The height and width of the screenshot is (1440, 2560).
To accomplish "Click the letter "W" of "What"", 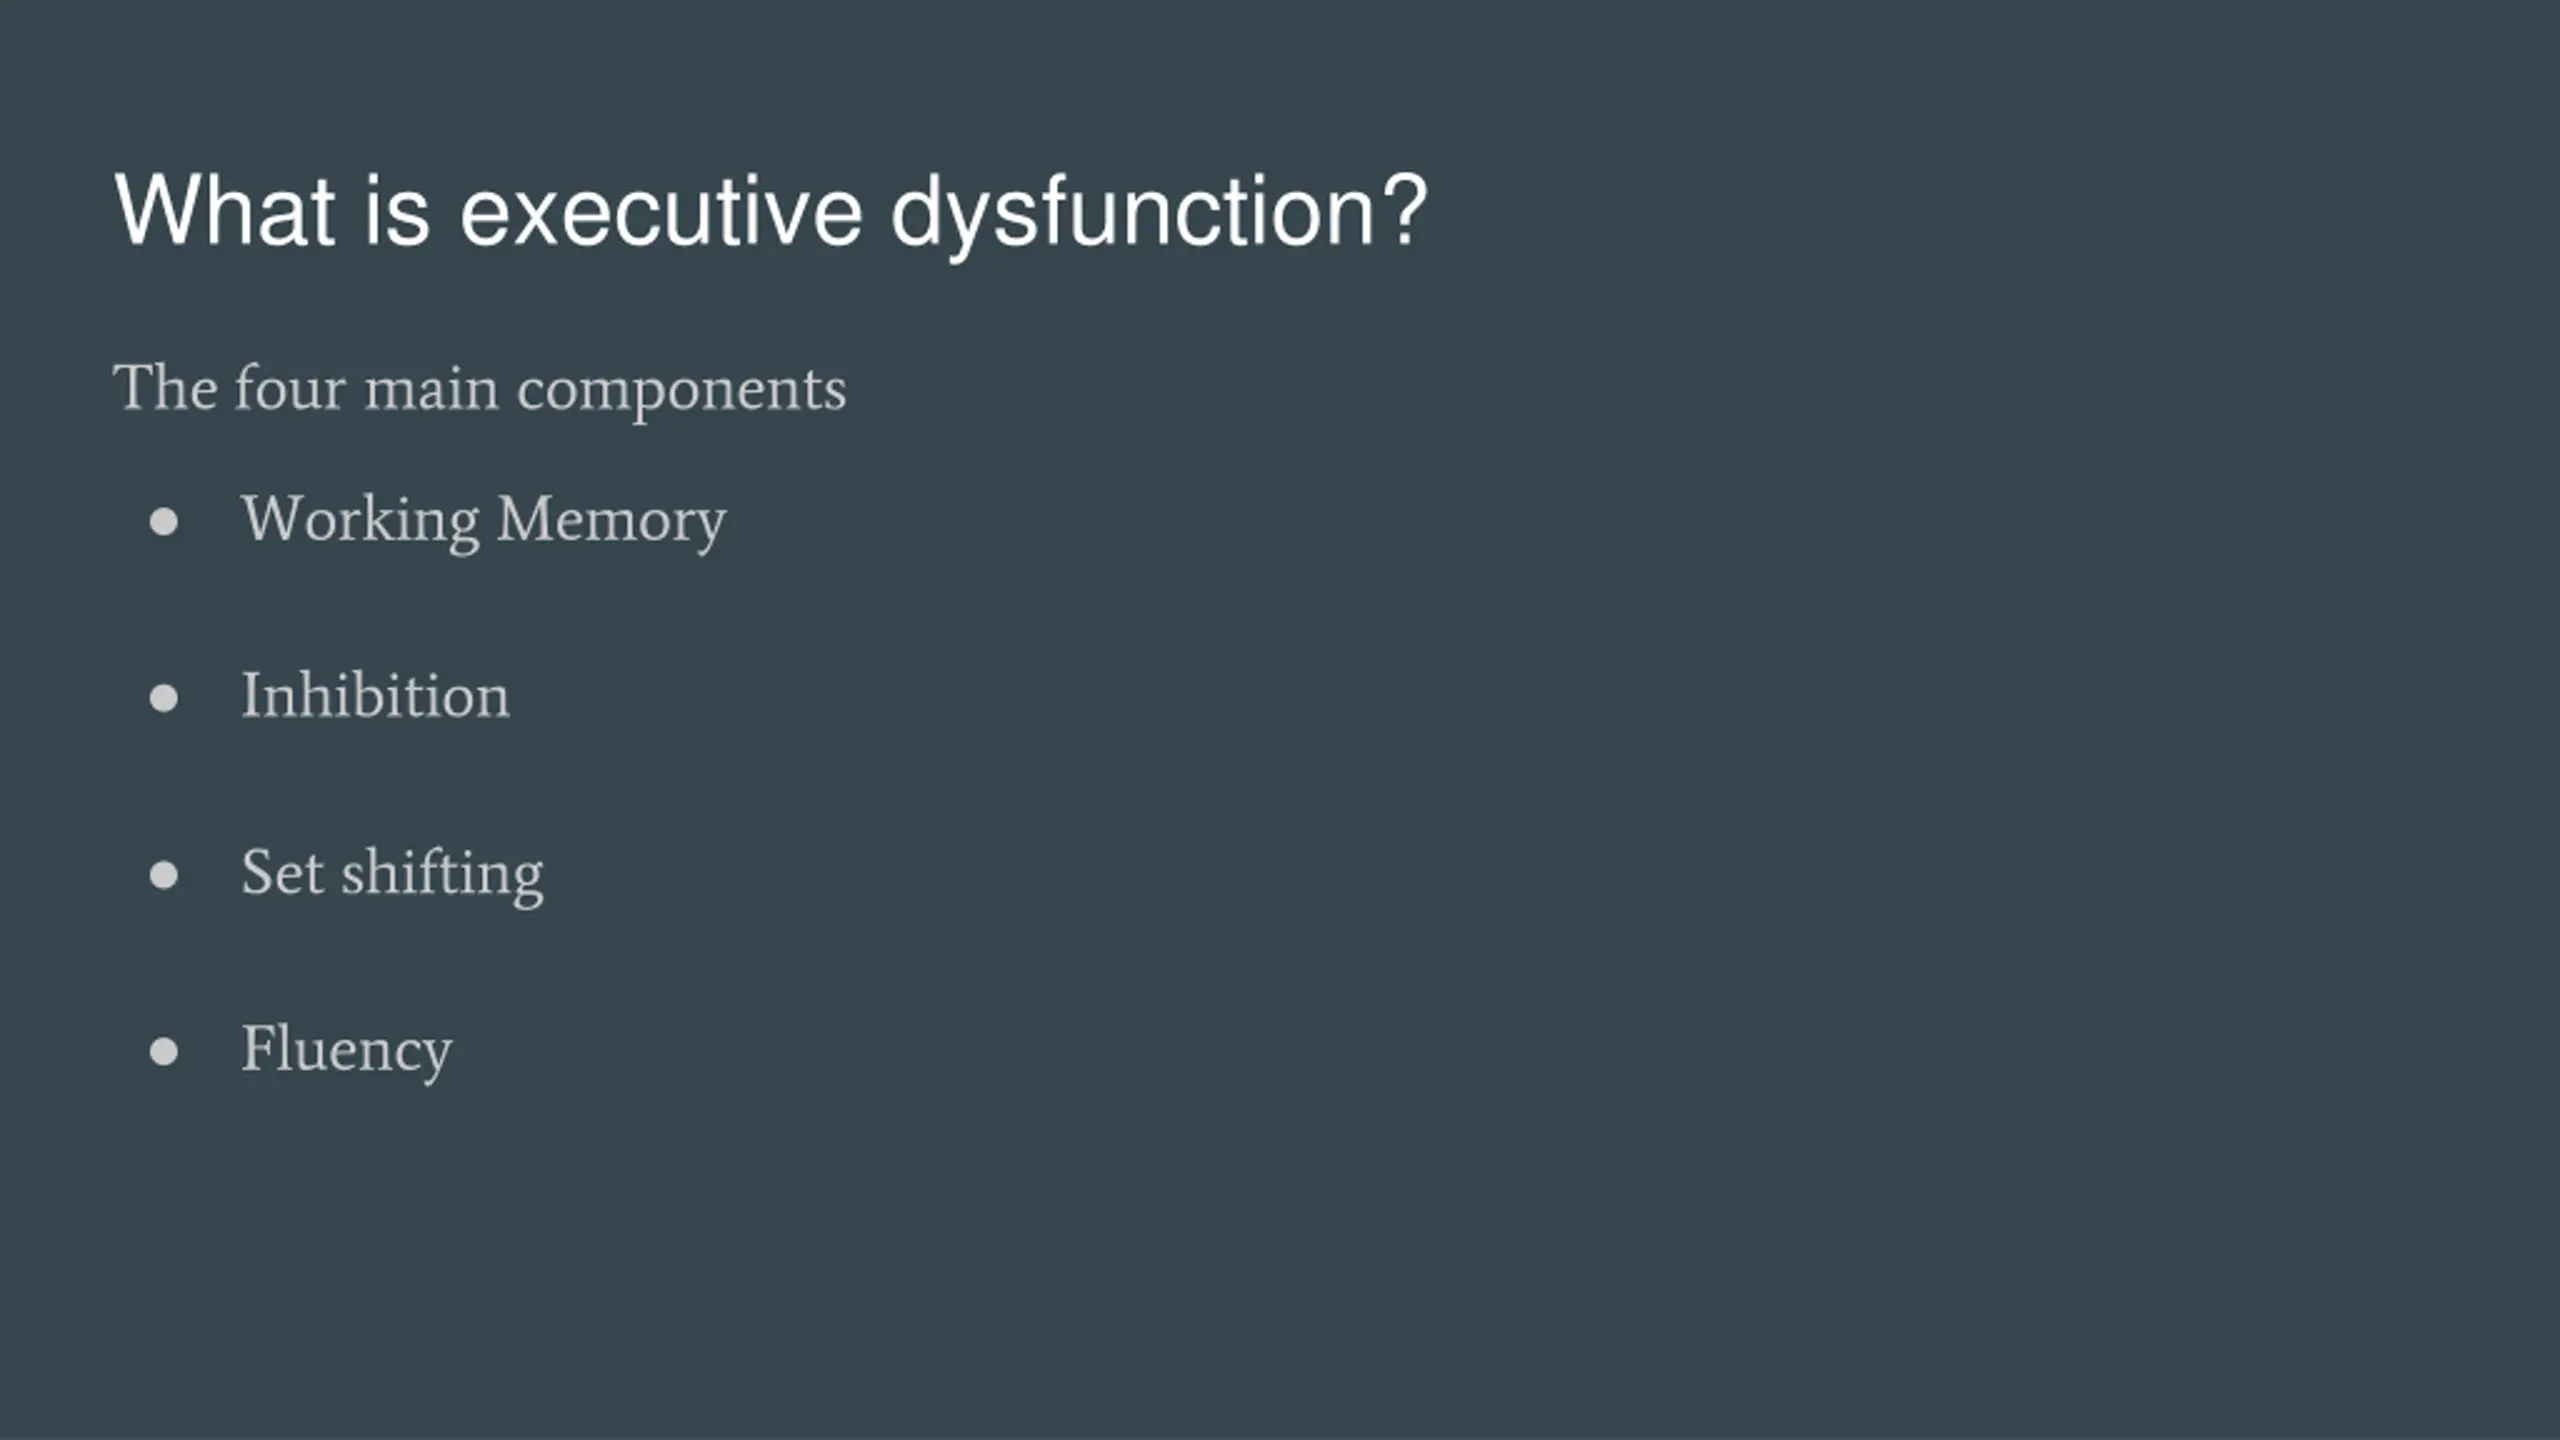I will pyautogui.click(x=154, y=210).
